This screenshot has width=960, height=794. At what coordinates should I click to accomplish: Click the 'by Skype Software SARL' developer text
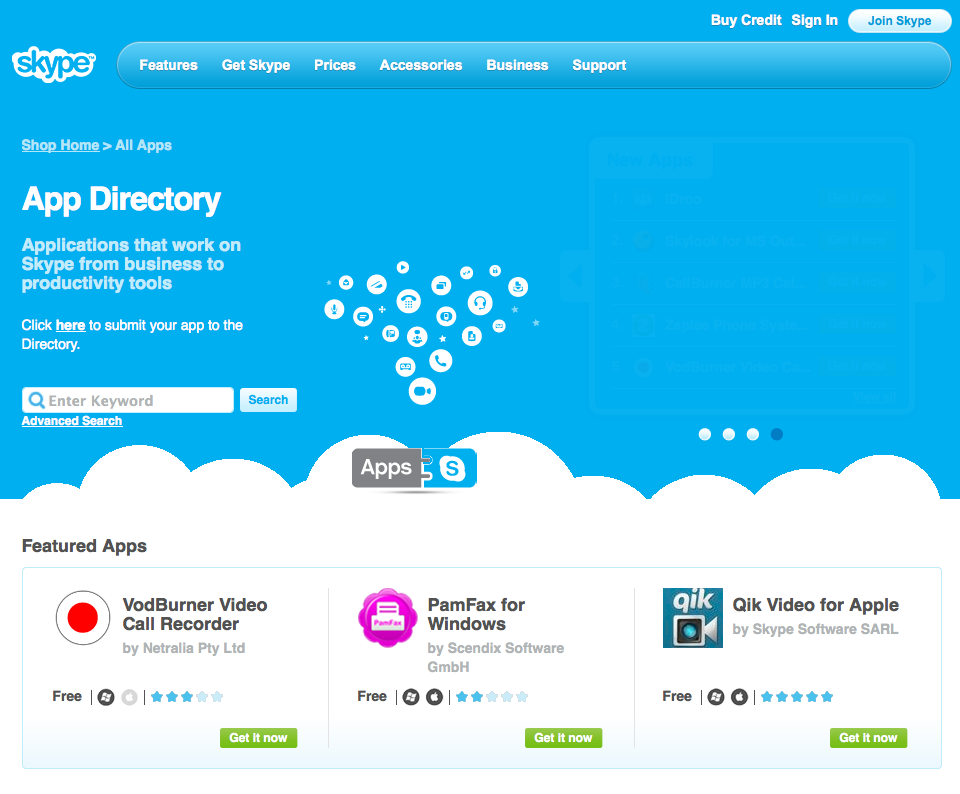[x=815, y=629]
